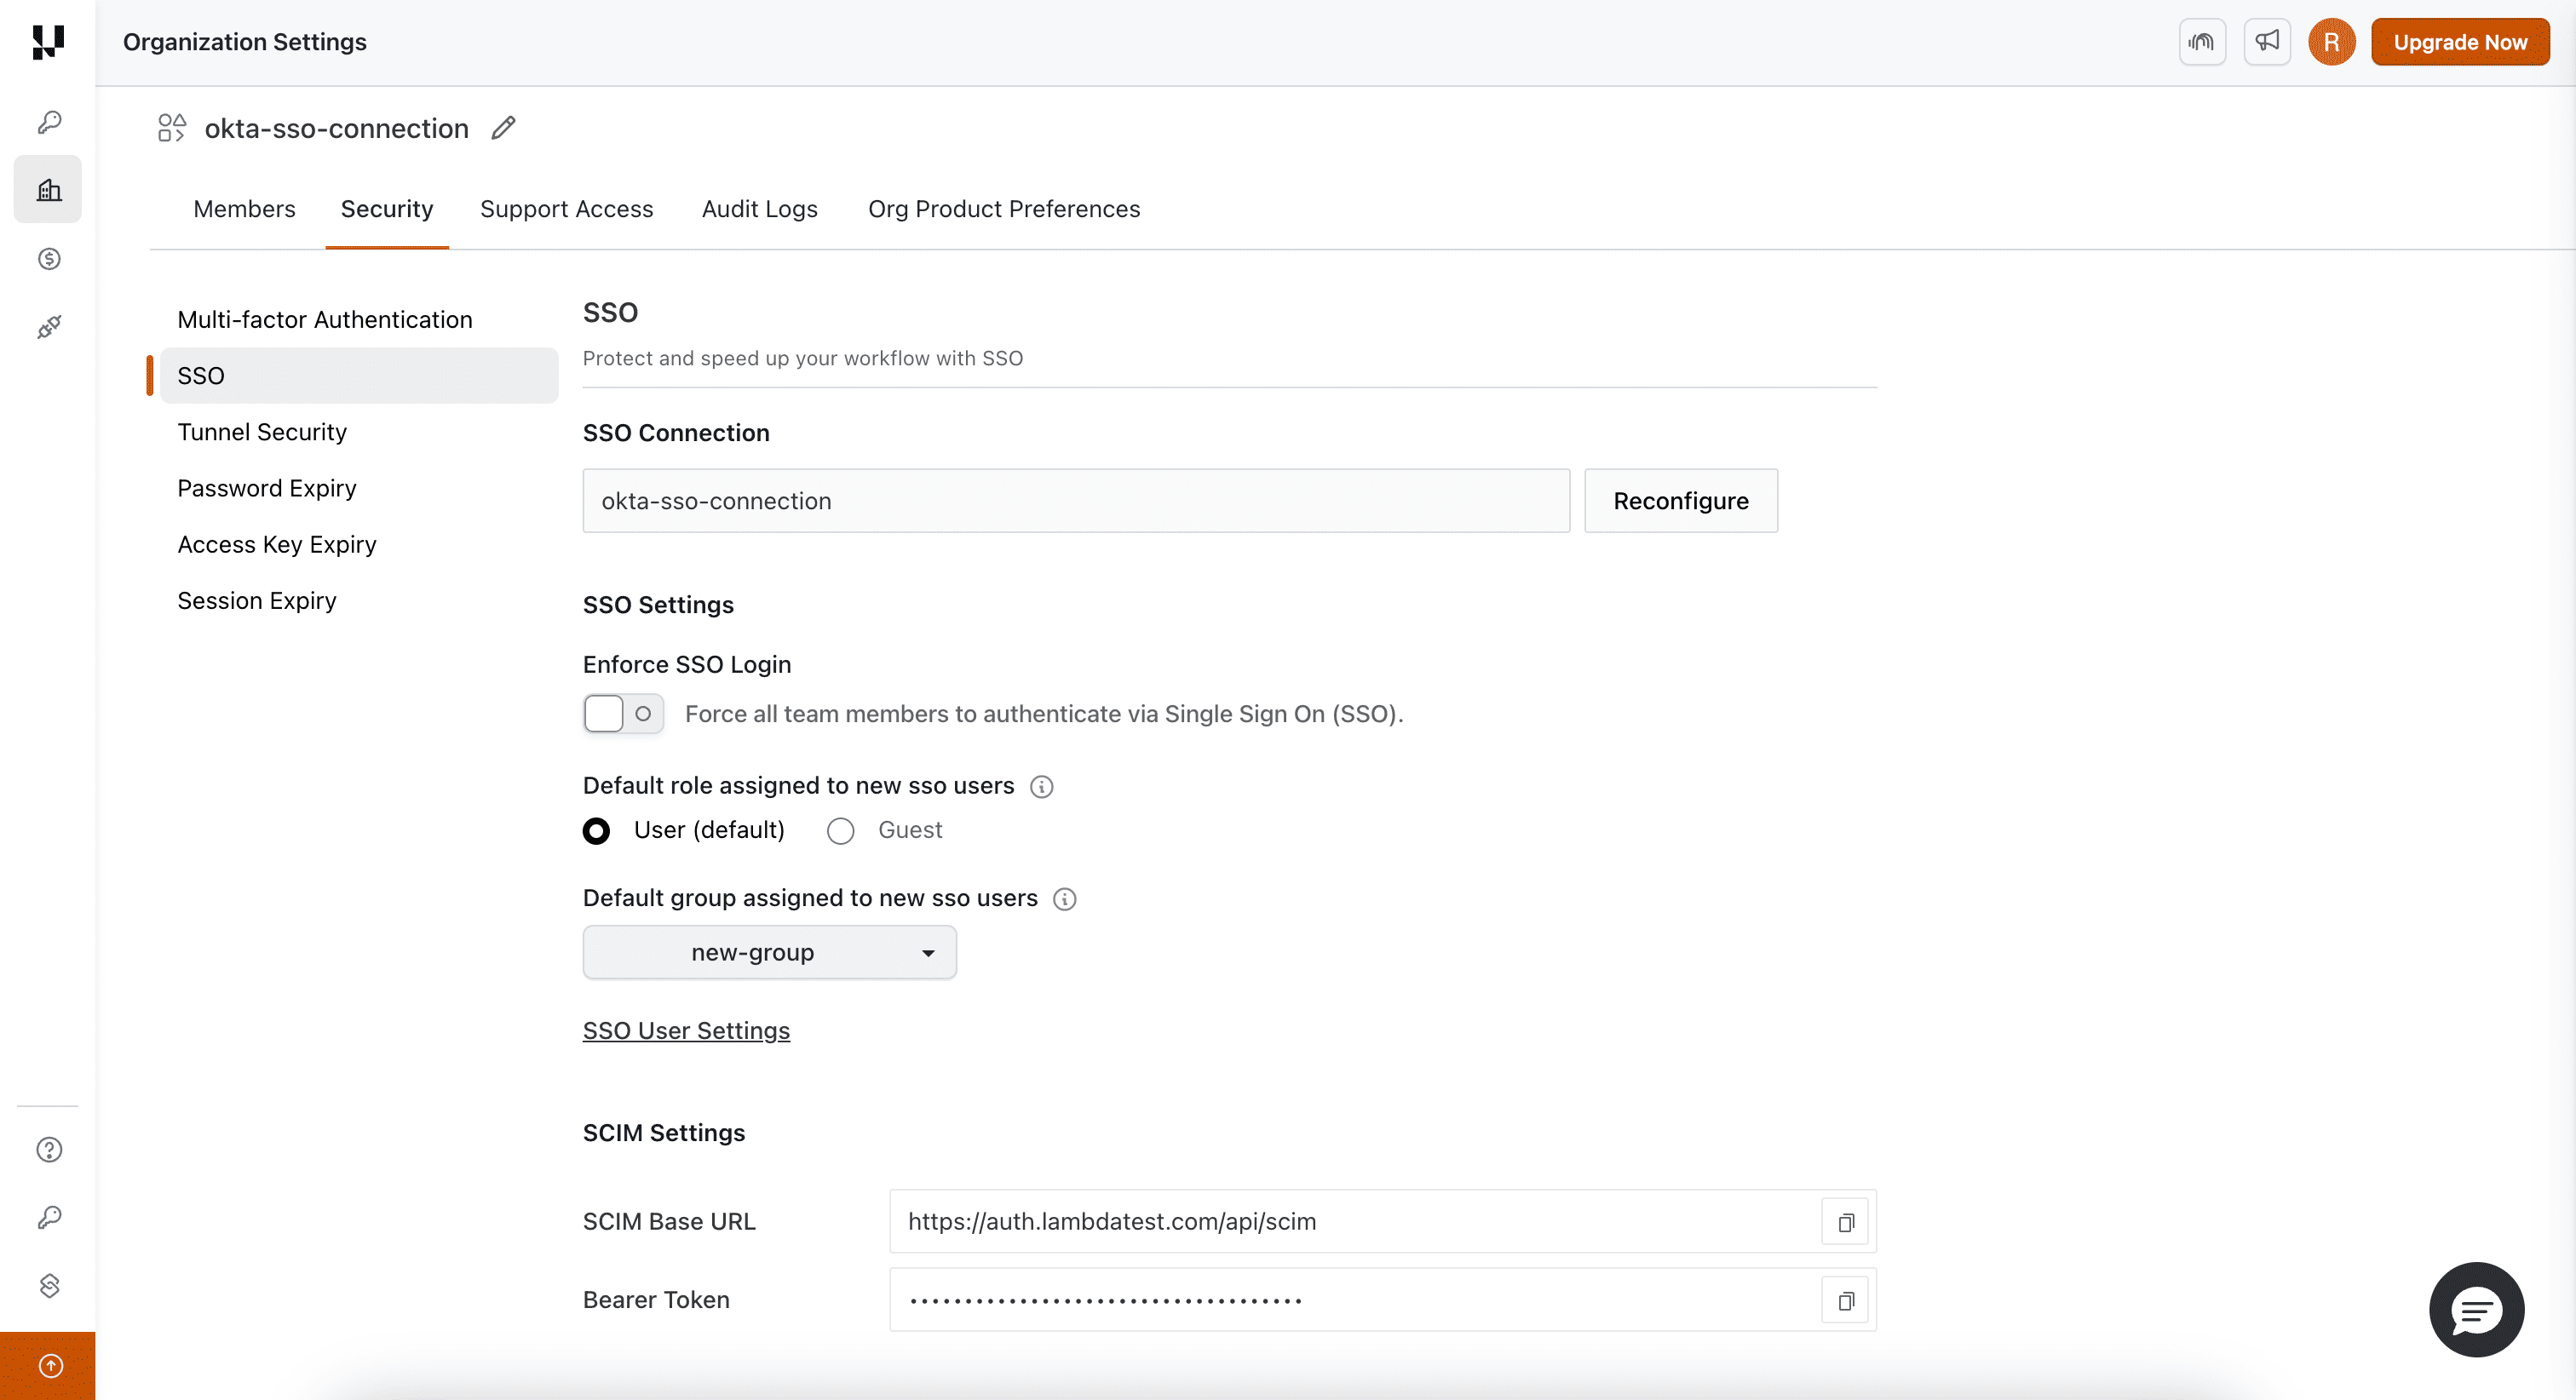The height and width of the screenshot is (1400, 2576).
Task: Open the help question mark icon
Action: (49, 1150)
